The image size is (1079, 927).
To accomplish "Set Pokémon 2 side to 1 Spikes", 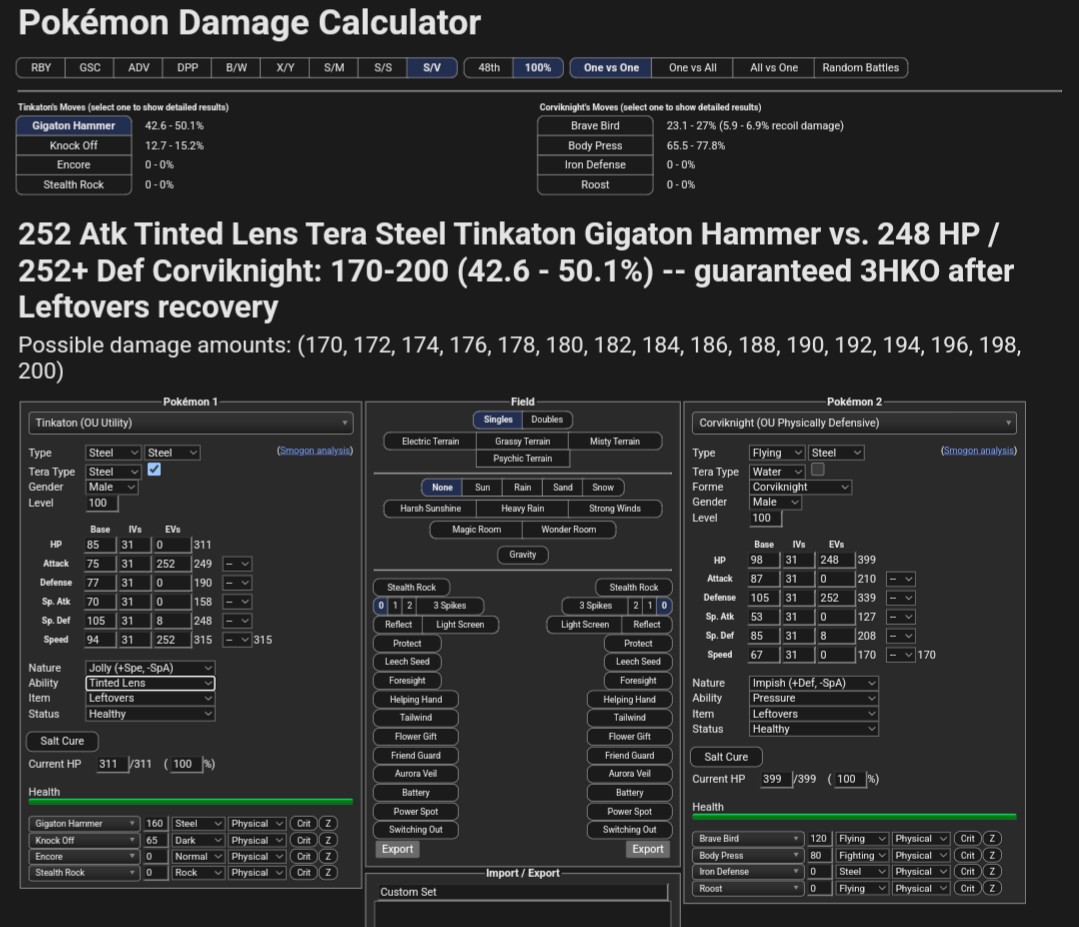I will [650, 605].
